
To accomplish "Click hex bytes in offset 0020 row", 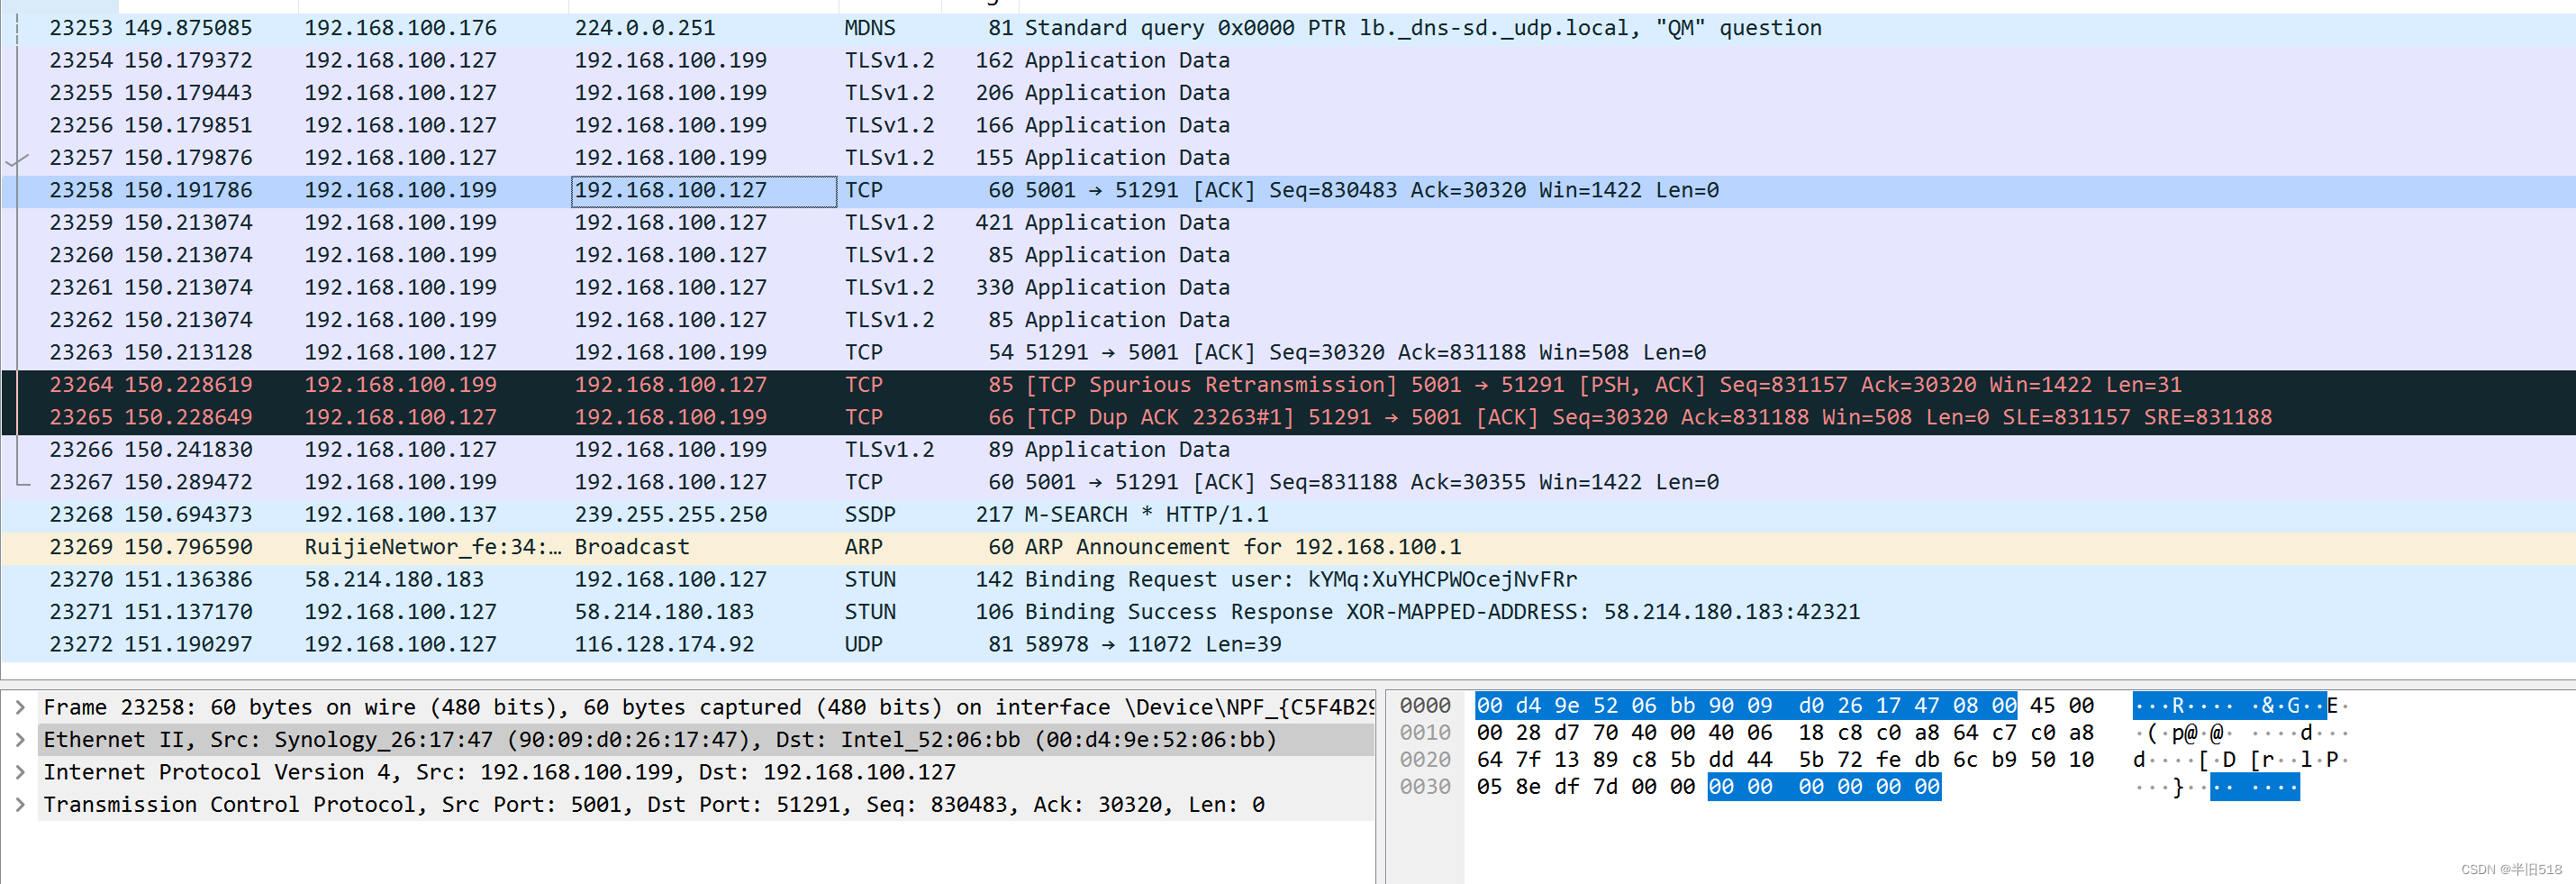I will click(x=1785, y=760).
